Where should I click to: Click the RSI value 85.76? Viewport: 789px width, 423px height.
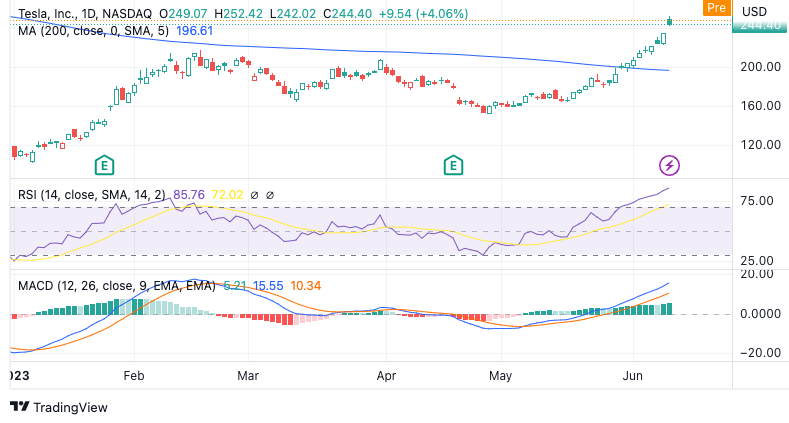pos(189,195)
